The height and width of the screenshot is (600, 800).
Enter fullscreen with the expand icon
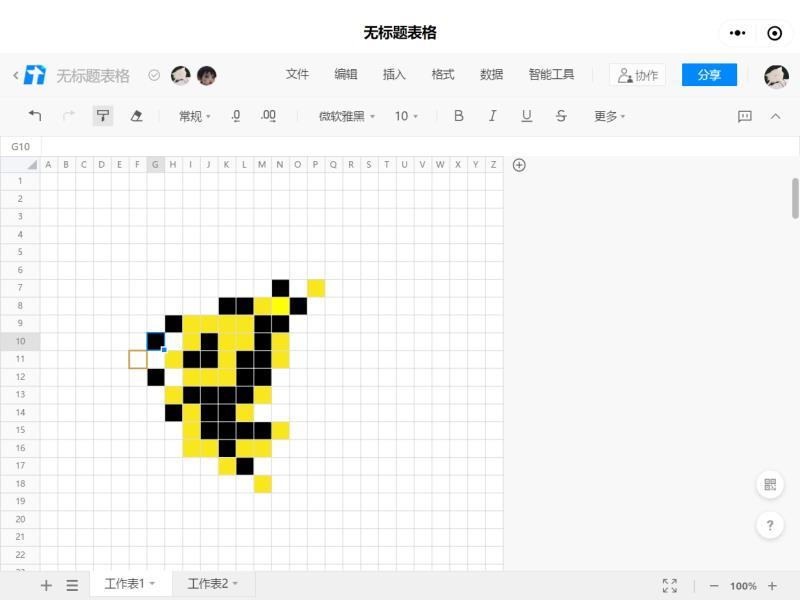pos(669,586)
